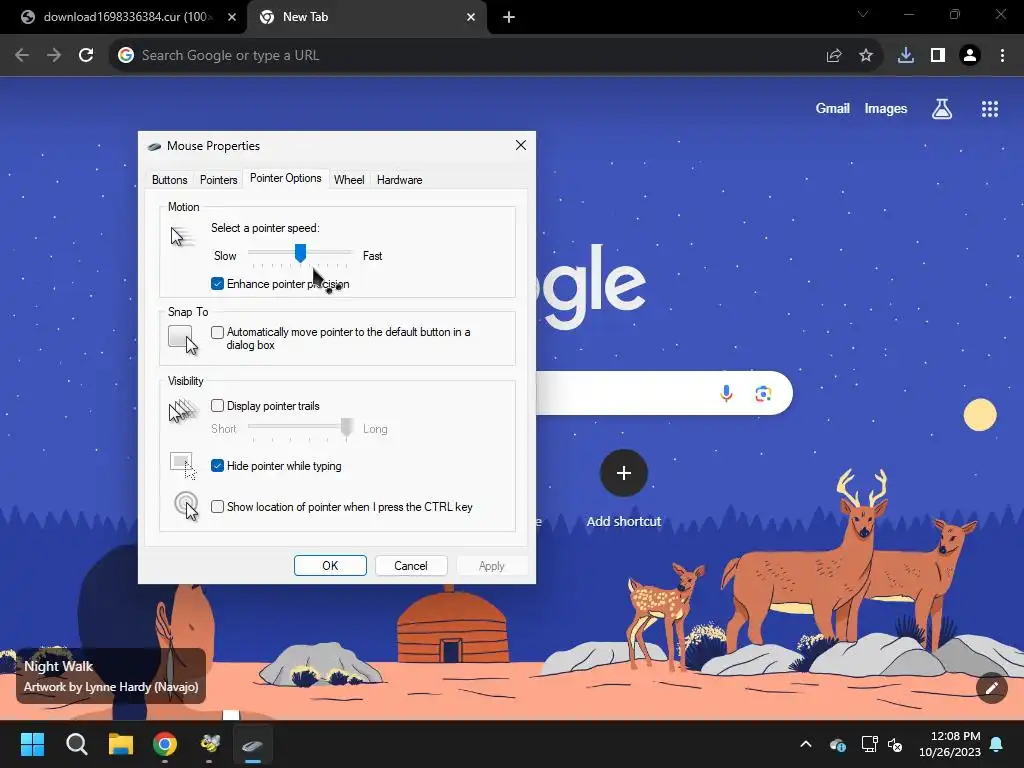Click the pointer trails length slider handle
1024x768 pixels.
click(x=347, y=427)
